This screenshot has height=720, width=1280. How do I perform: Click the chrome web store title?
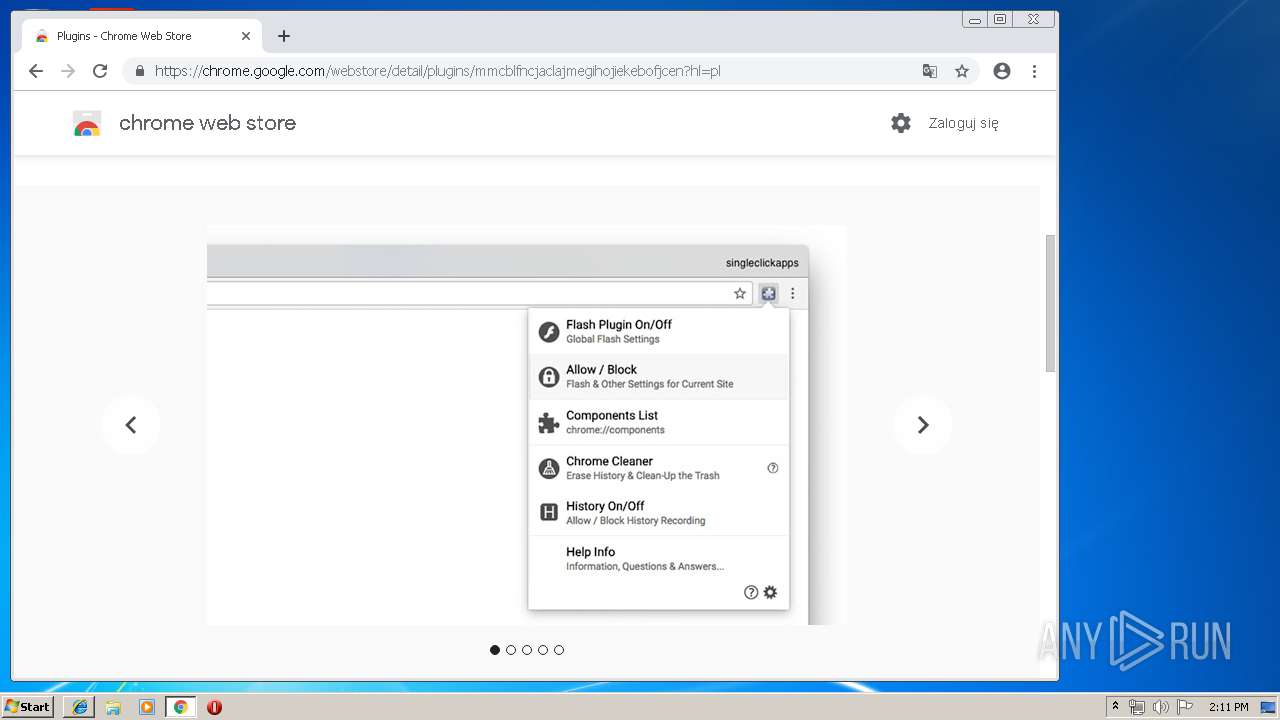click(207, 123)
